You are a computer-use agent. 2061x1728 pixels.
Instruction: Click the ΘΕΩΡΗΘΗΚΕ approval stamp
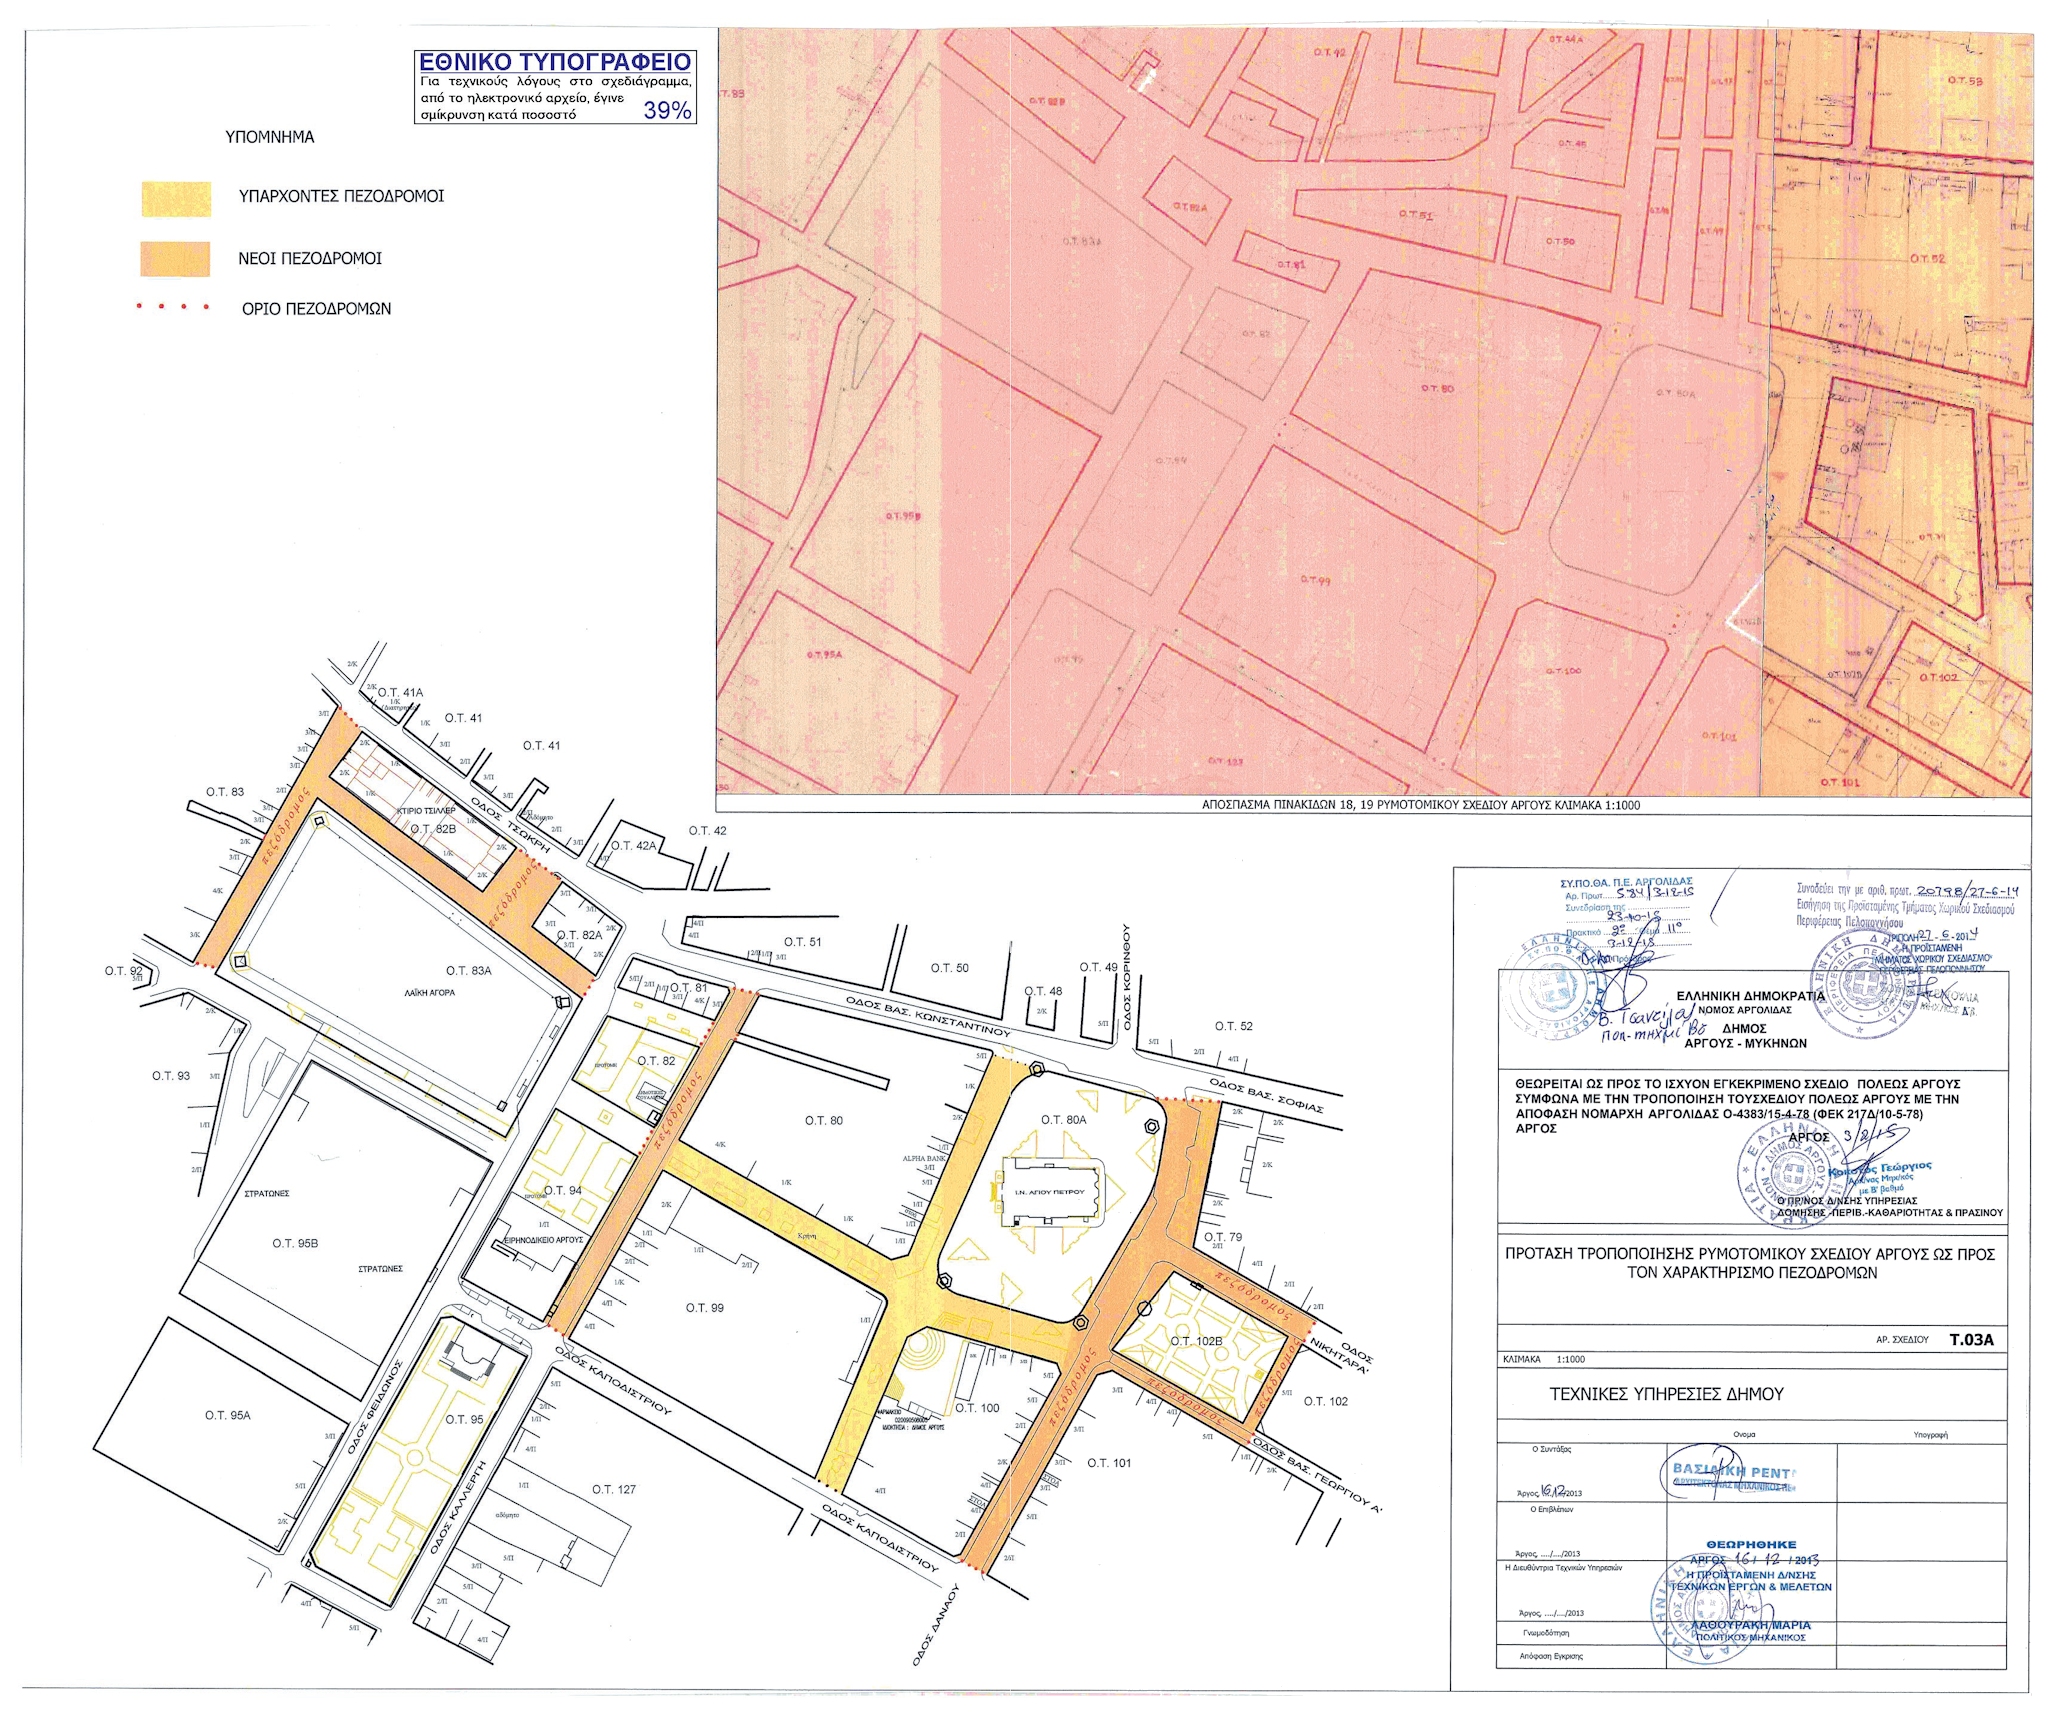pyautogui.click(x=1751, y=1545)
